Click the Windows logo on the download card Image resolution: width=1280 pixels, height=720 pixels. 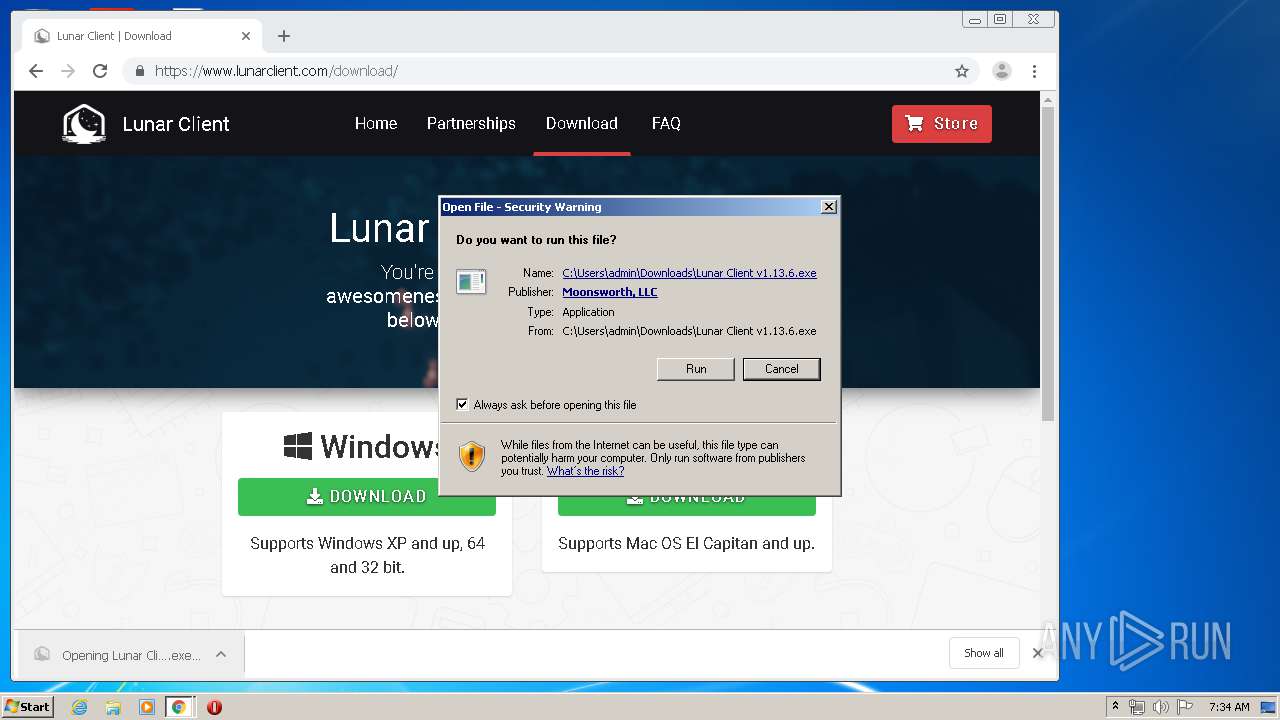tap(297, 446)
